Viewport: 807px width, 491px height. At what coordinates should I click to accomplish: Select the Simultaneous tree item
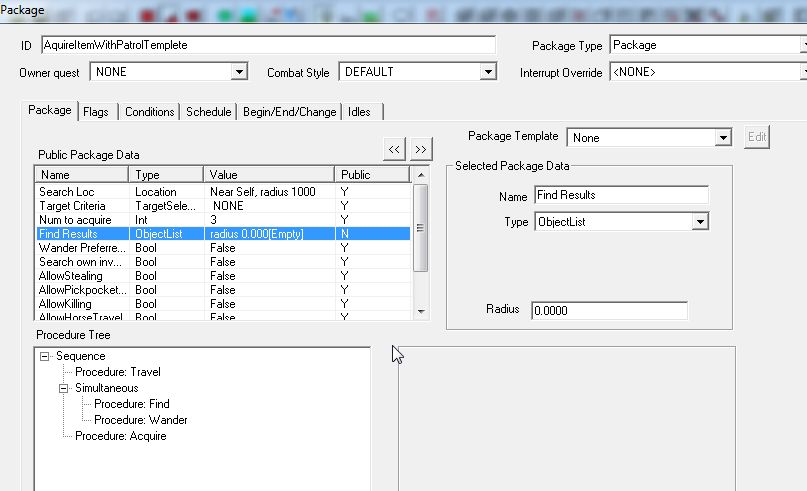tap(107, 388)
